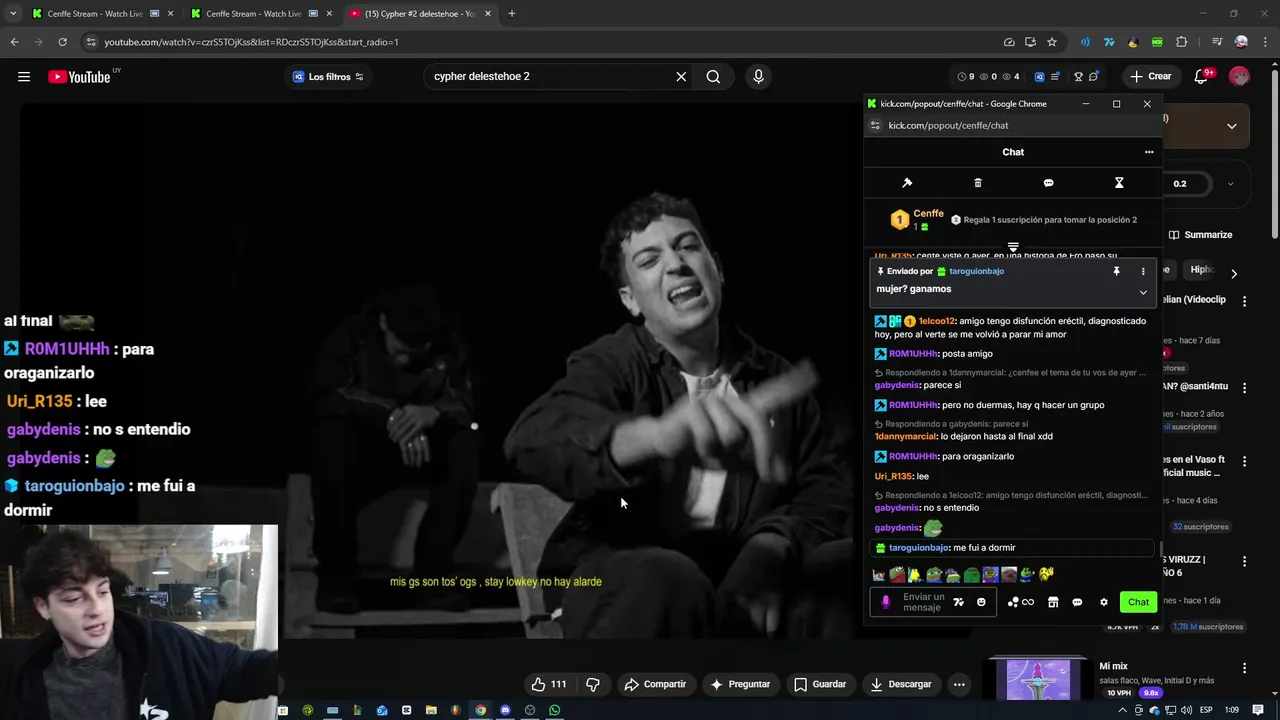Open Chrome media controls icon
Image resolution: width=1280 pixels, height=720 pixels.
(1217, 42)
